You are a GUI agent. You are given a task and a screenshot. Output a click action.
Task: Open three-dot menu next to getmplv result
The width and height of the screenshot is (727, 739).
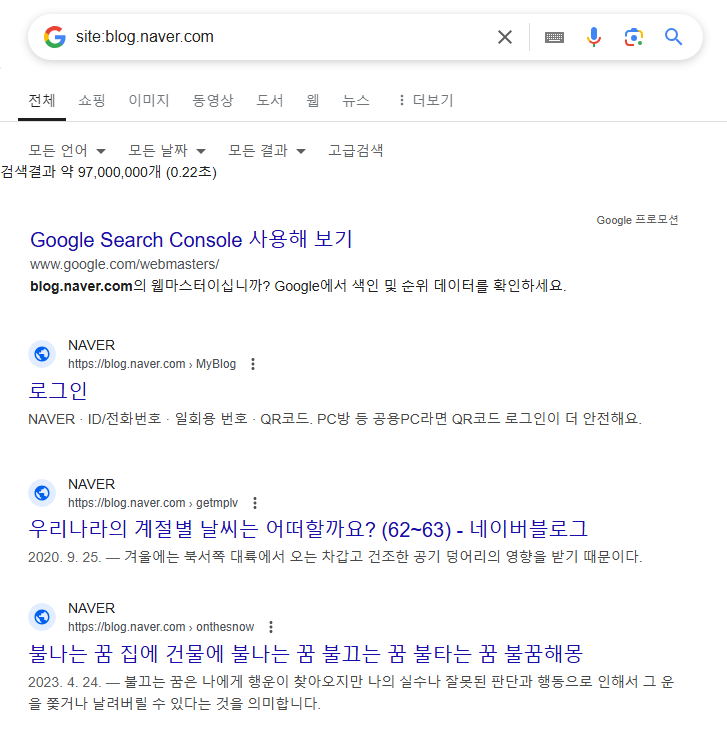tap(255, 503)
